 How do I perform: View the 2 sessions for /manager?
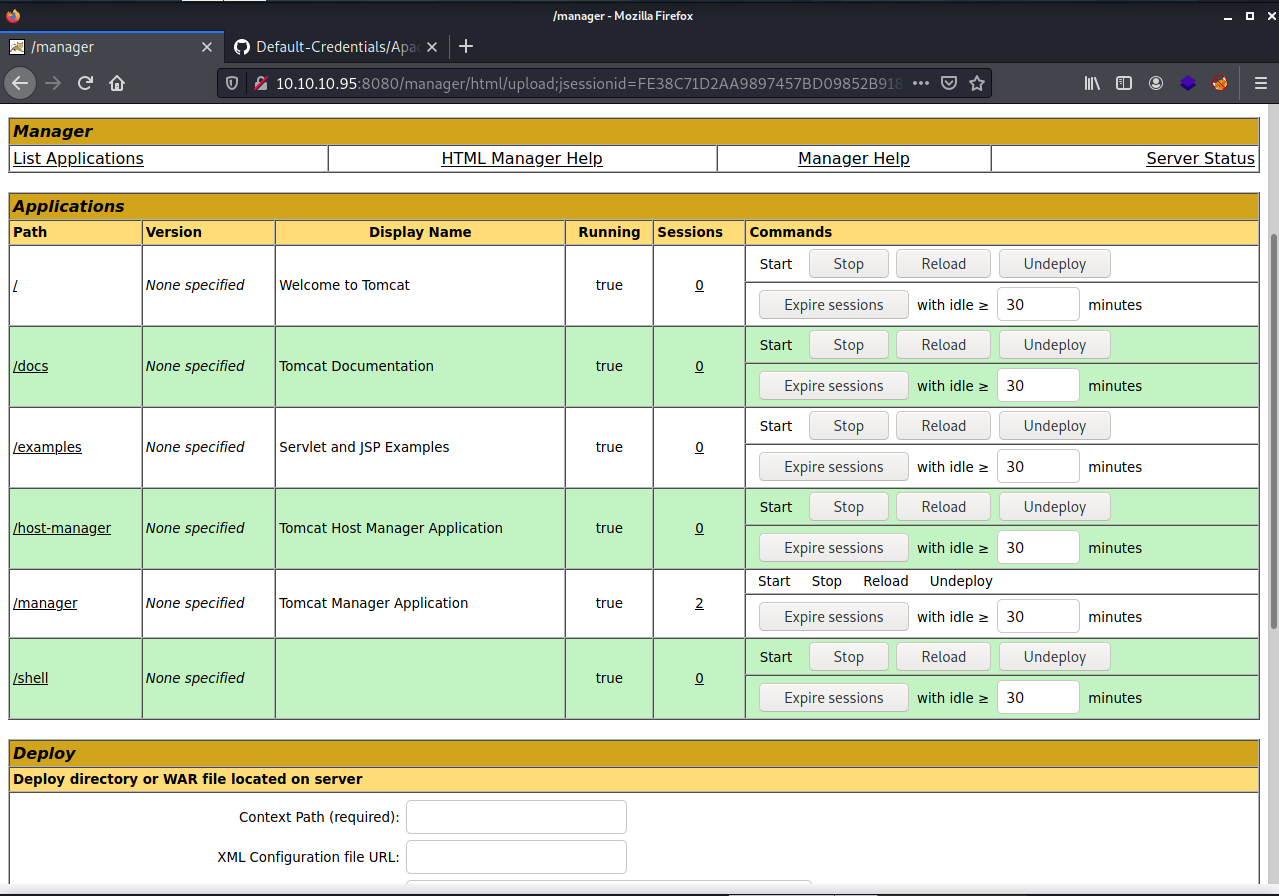point(699,603)
